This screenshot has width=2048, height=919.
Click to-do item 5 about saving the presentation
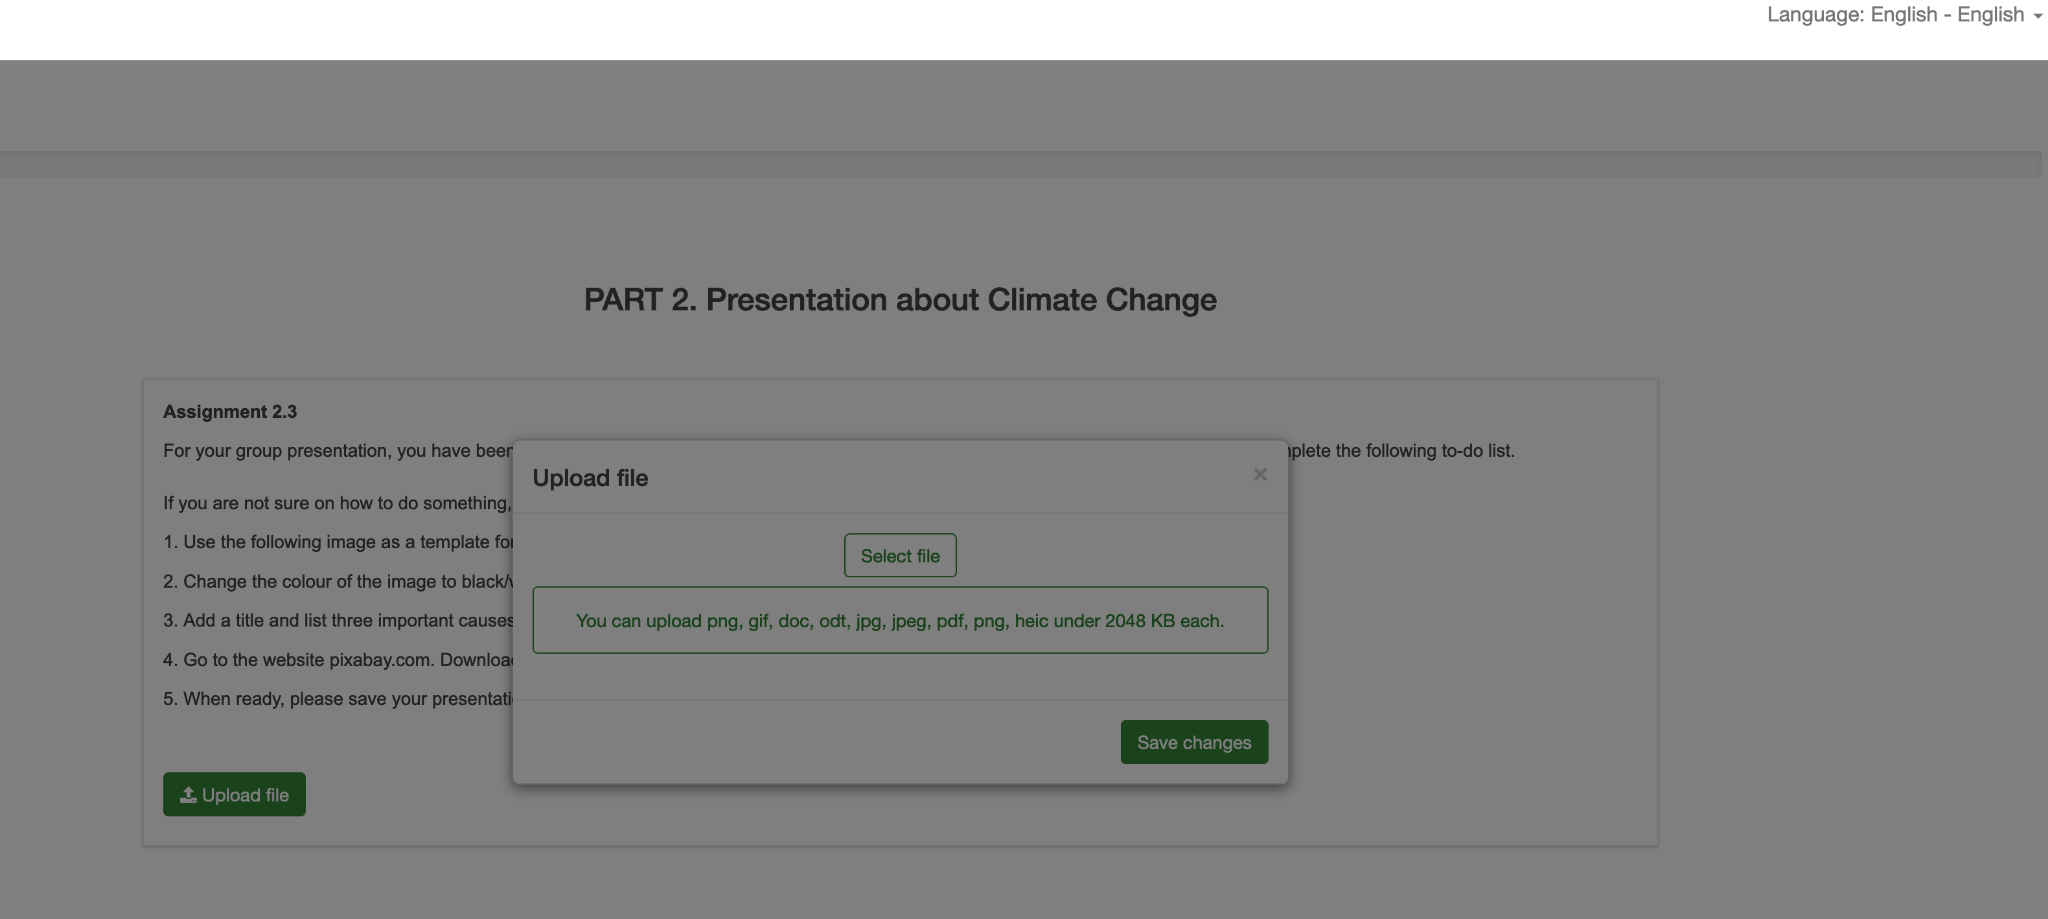point(338,699)
